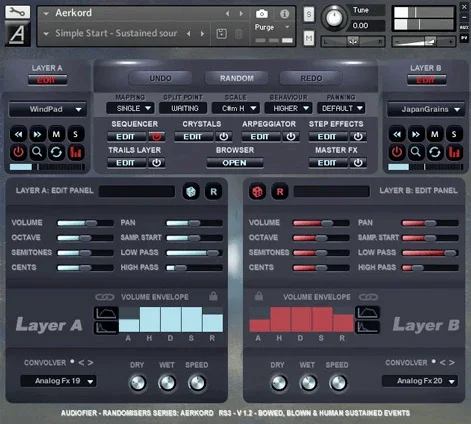
Task: Open Analog Fx 19 convolver dropdown
Action: coord(59,381)
